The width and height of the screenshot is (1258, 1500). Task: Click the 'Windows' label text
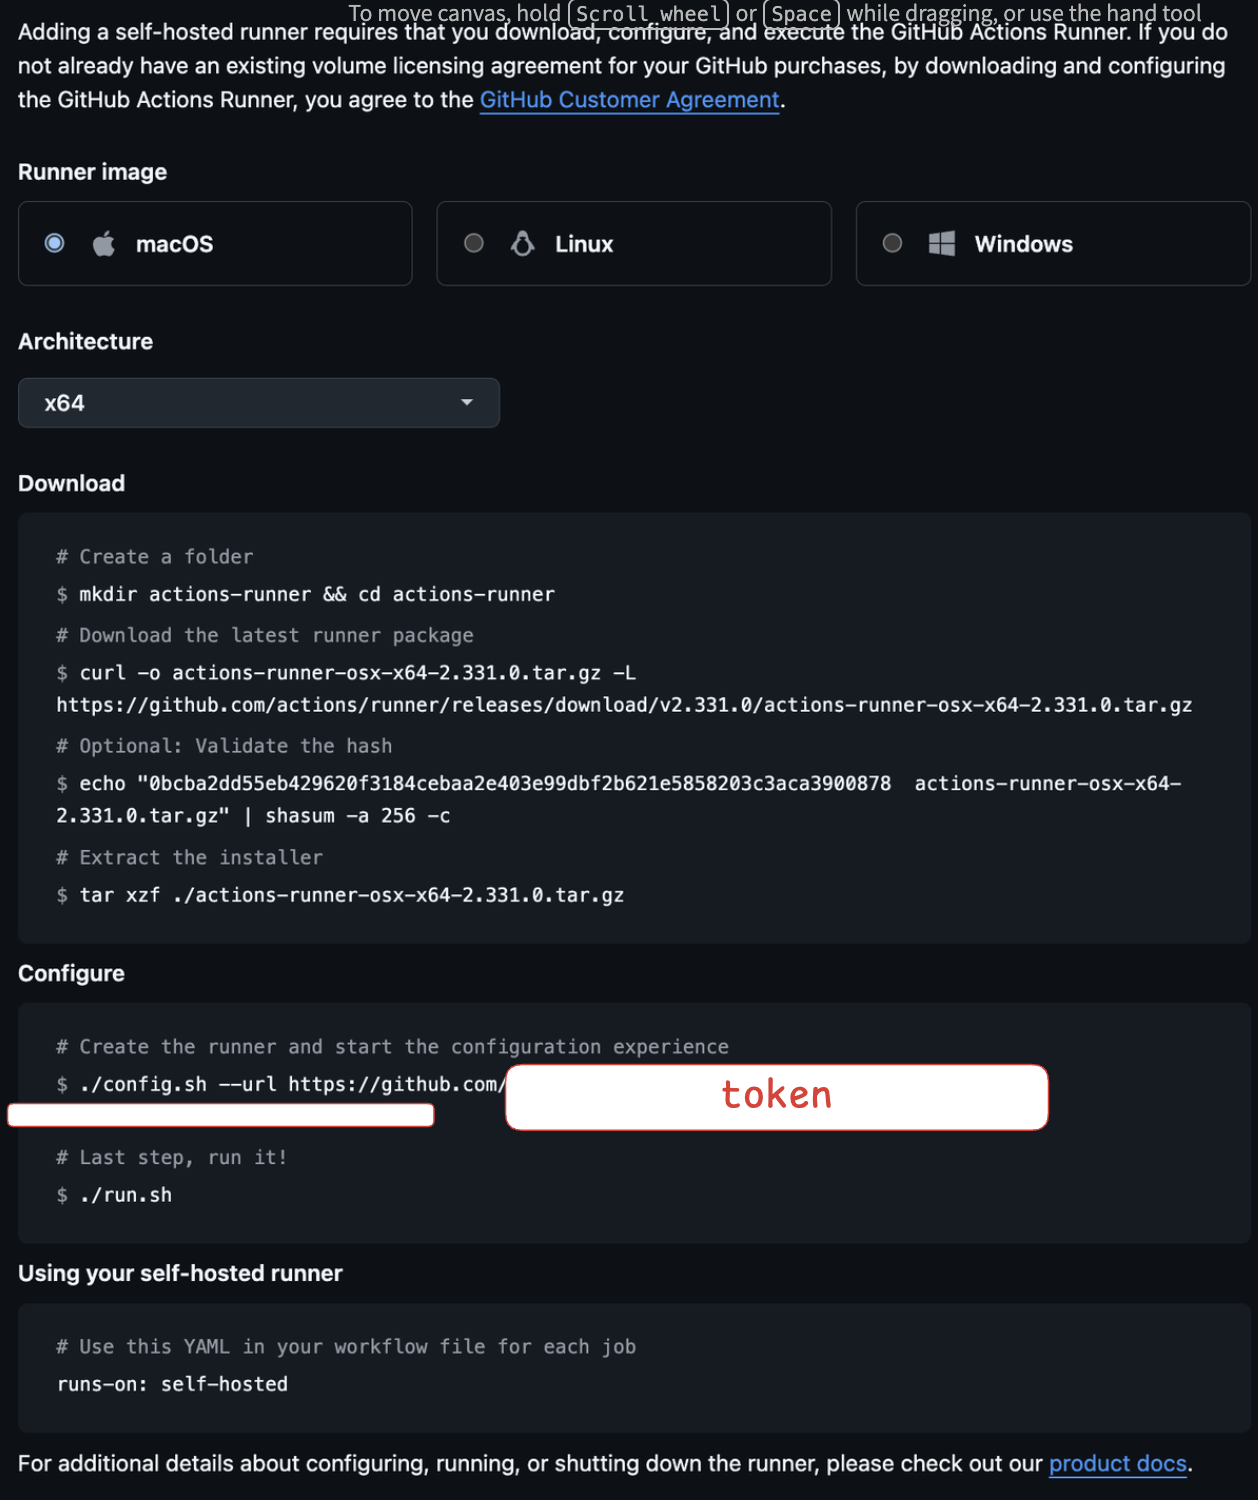coord(1023,244)
